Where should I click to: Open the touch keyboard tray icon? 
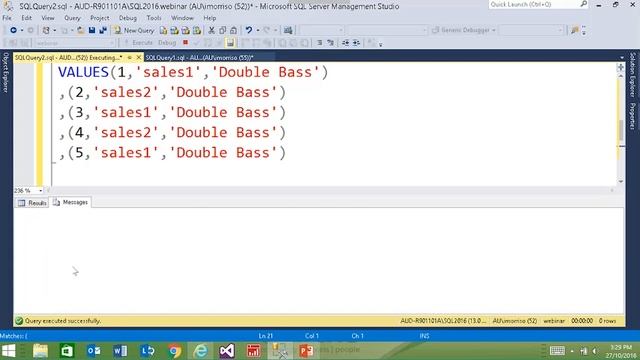tap(557, 351)
